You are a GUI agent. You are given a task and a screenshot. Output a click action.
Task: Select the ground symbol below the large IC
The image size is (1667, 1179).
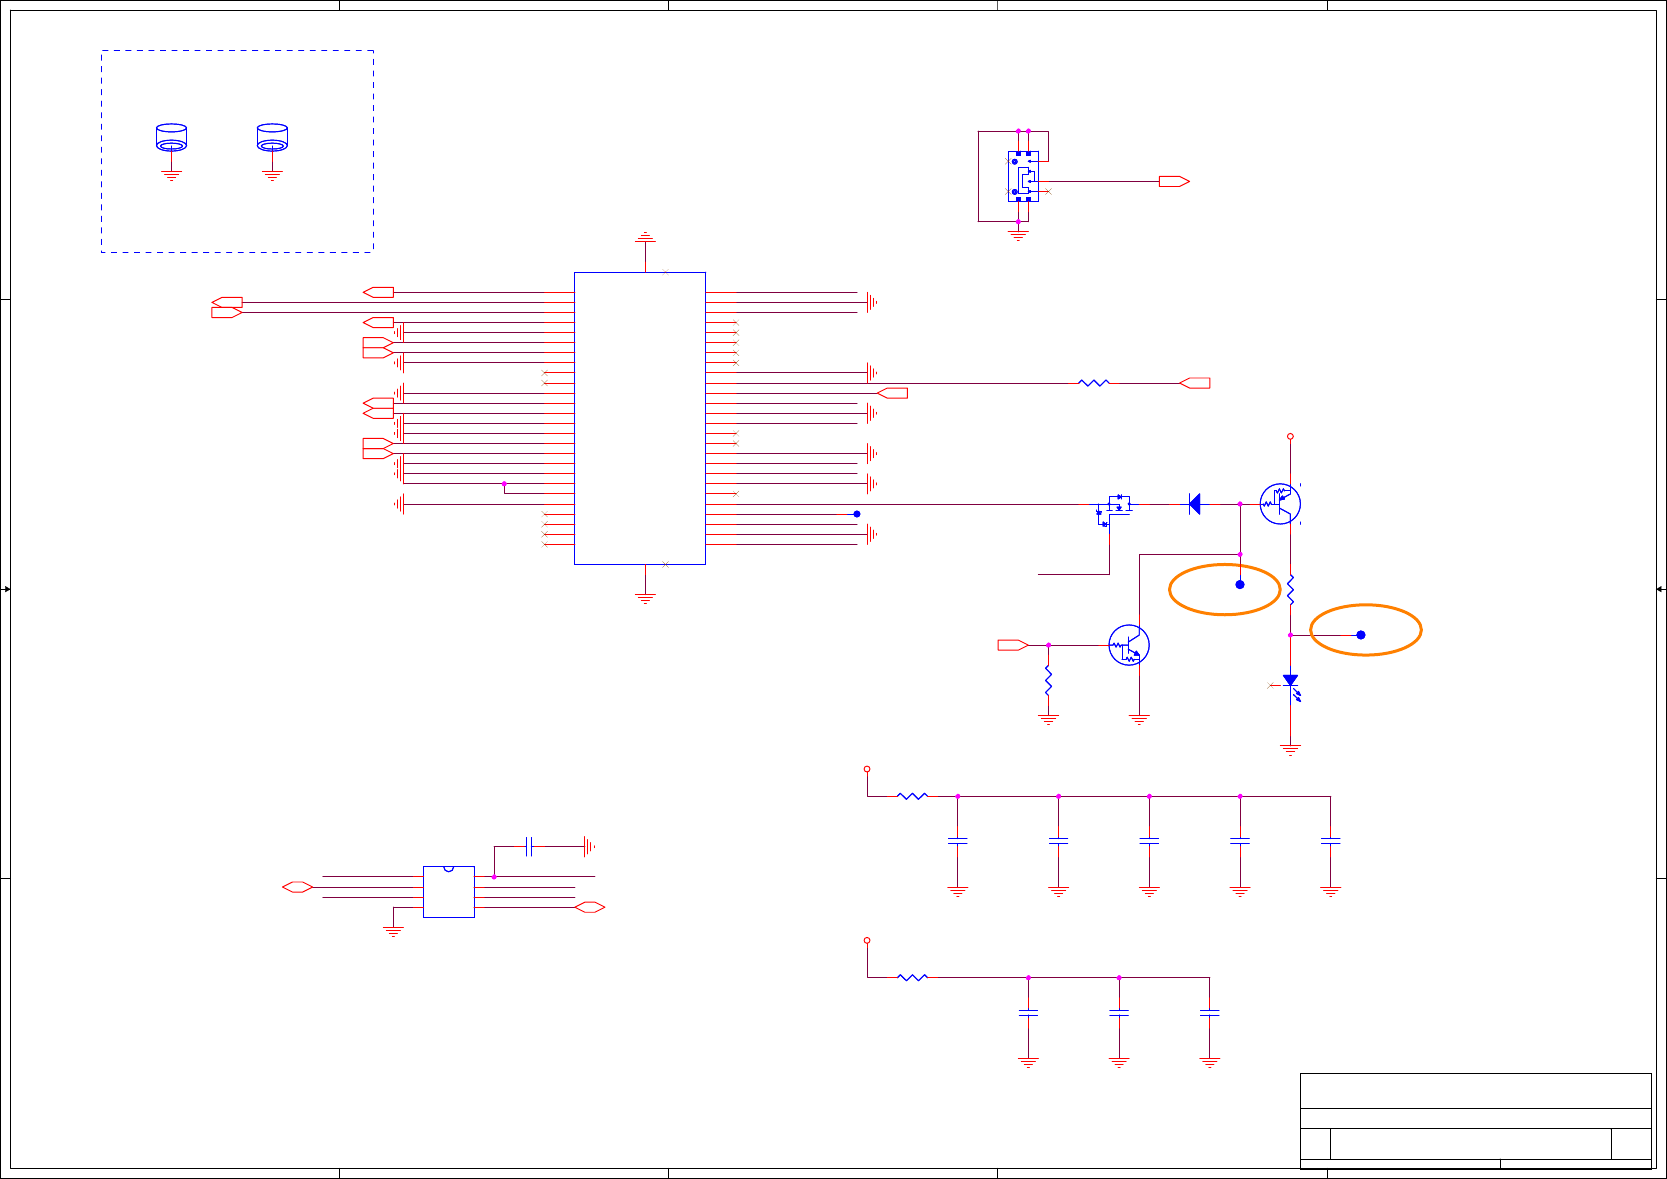click(645, 598)
